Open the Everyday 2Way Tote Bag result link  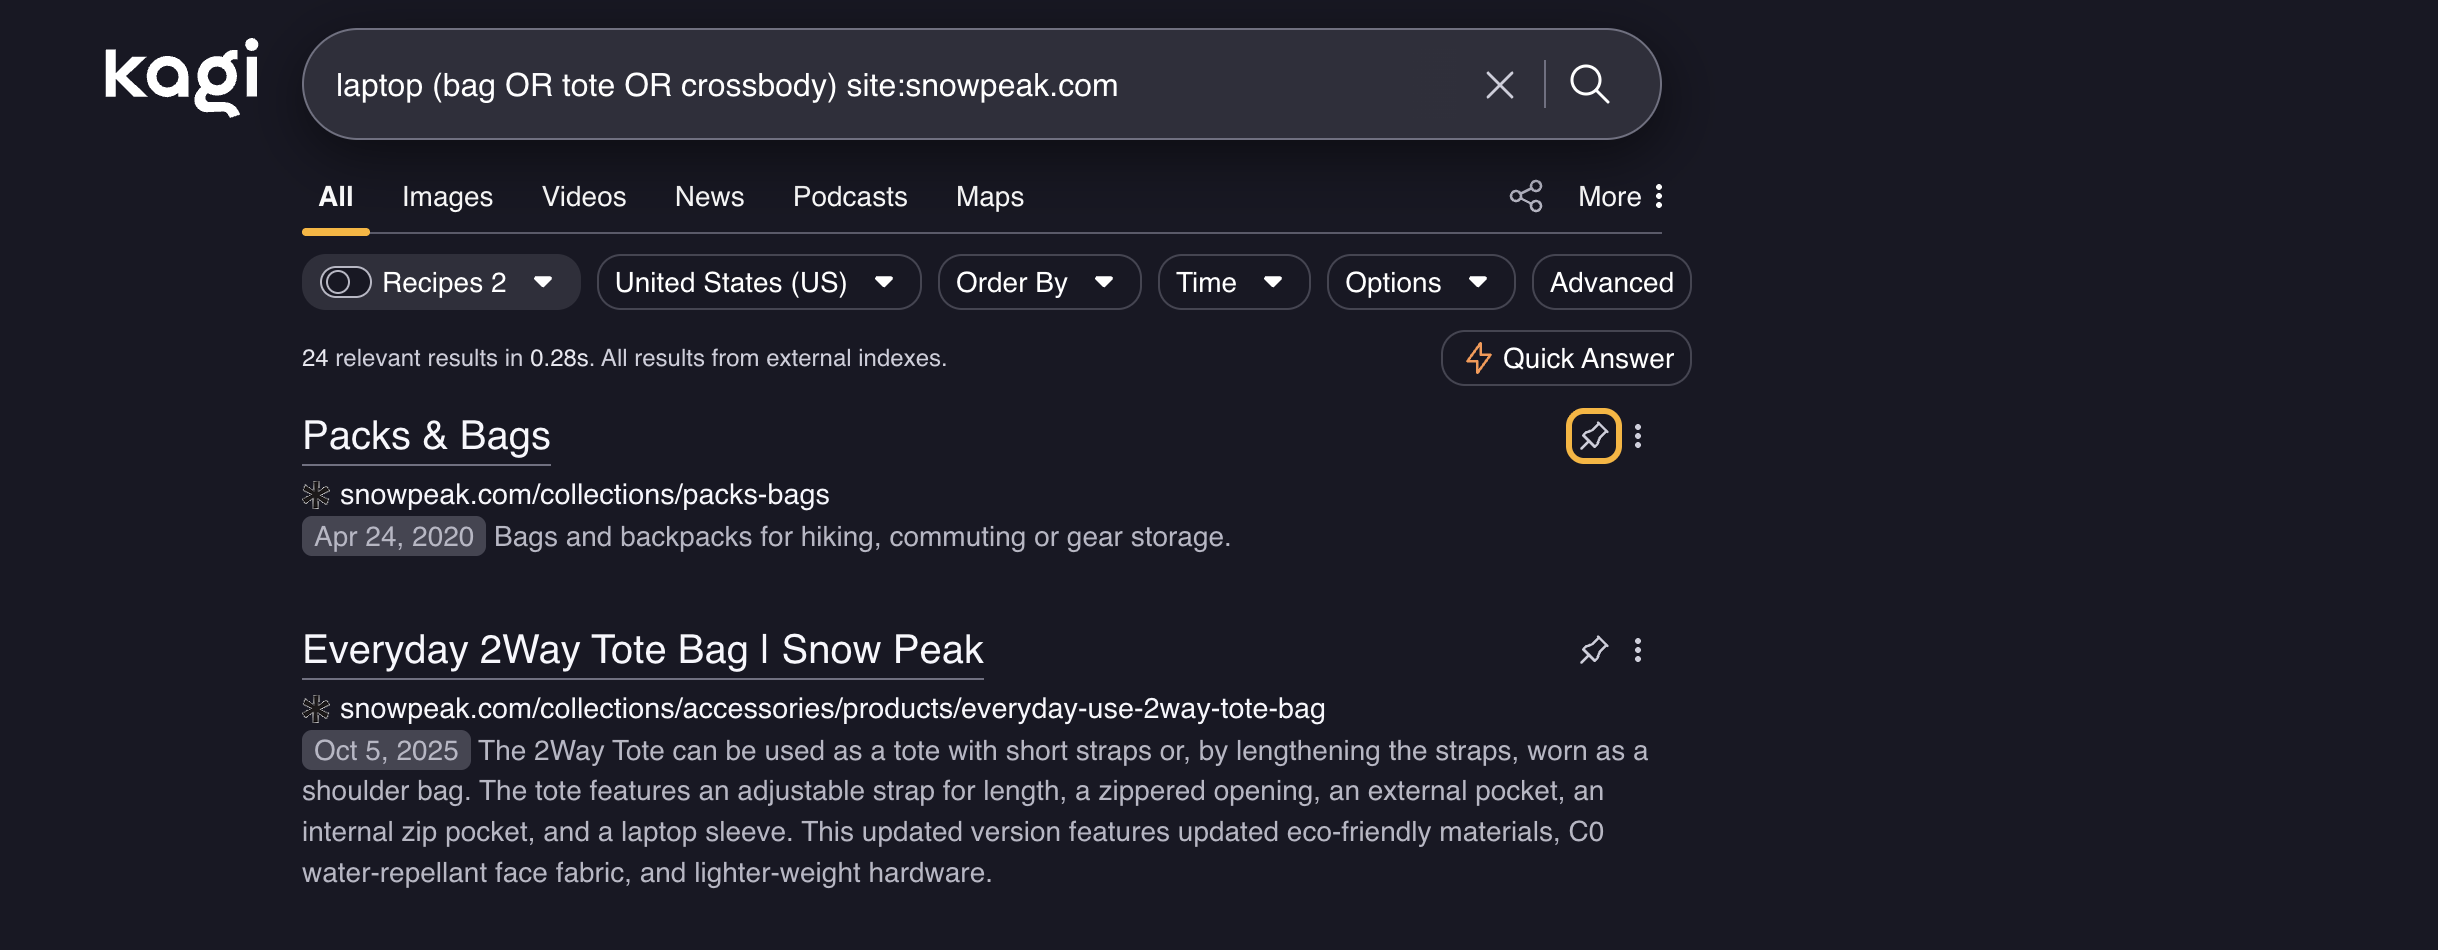tap(642, 650)
